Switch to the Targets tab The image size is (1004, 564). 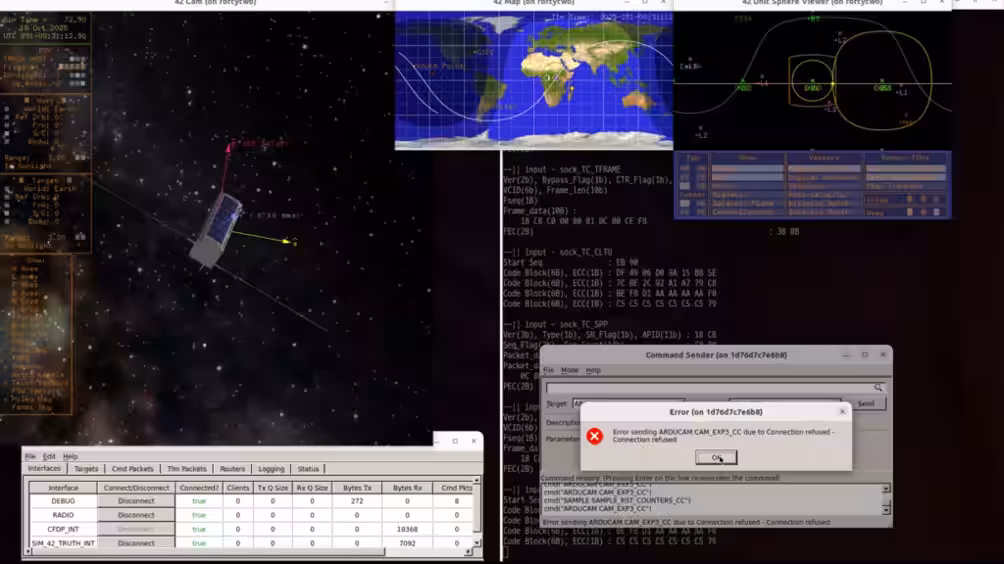click(x=86, y=469)
